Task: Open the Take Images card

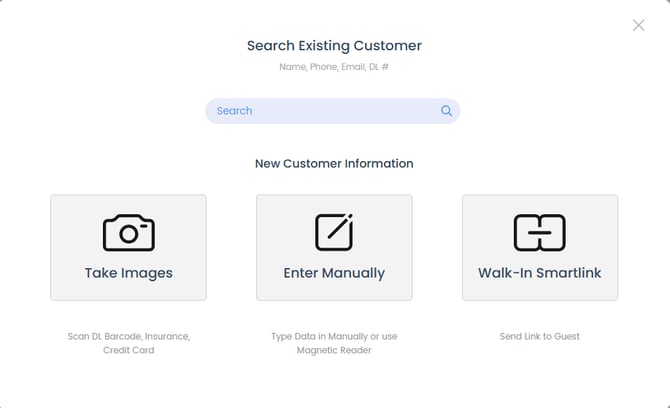Action: 128,248
